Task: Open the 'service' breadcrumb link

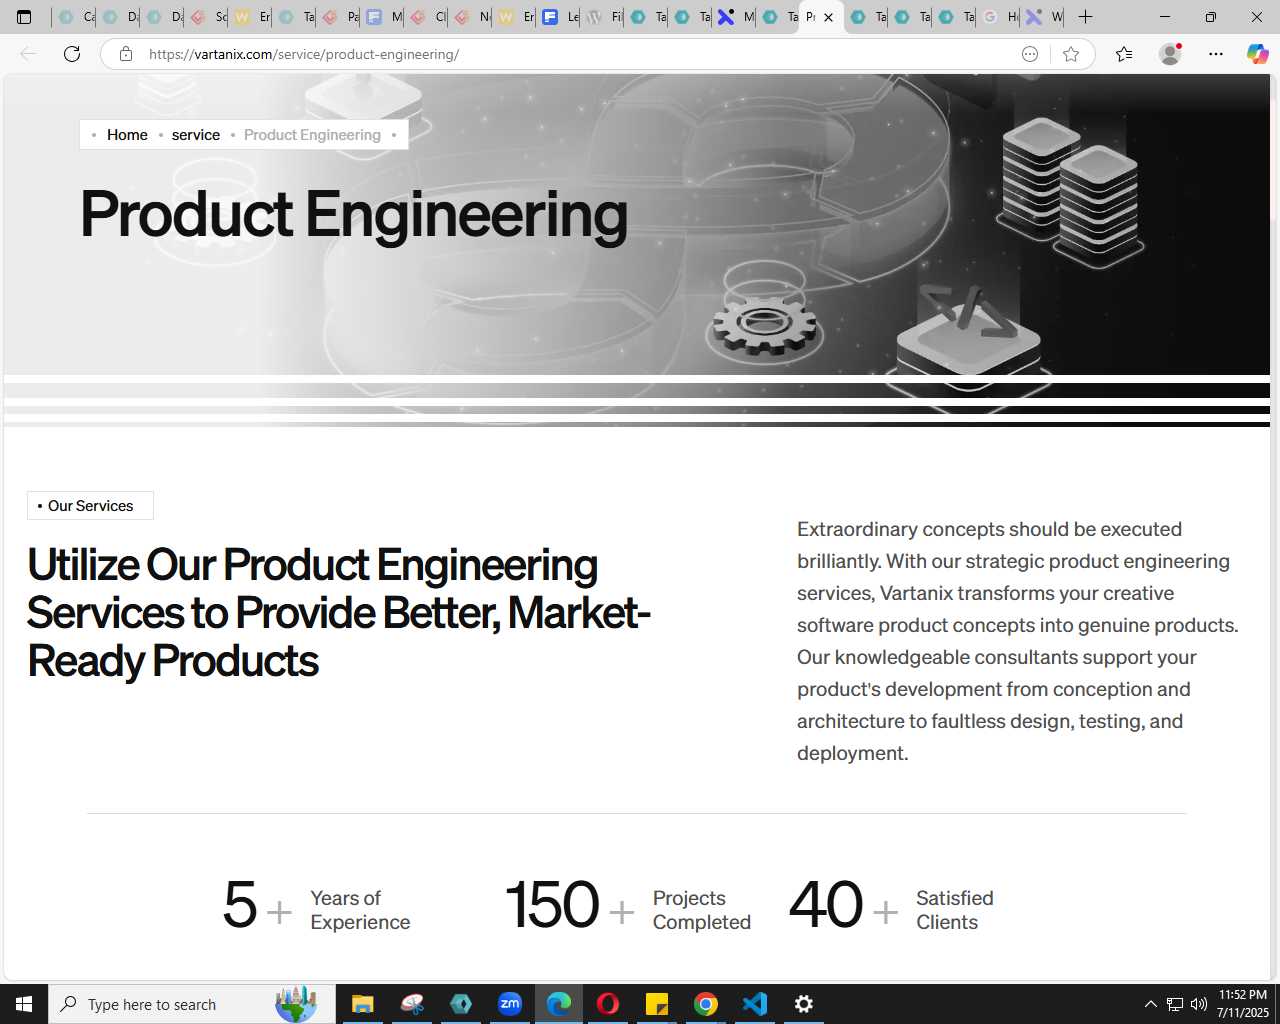Action: (195, 135)
